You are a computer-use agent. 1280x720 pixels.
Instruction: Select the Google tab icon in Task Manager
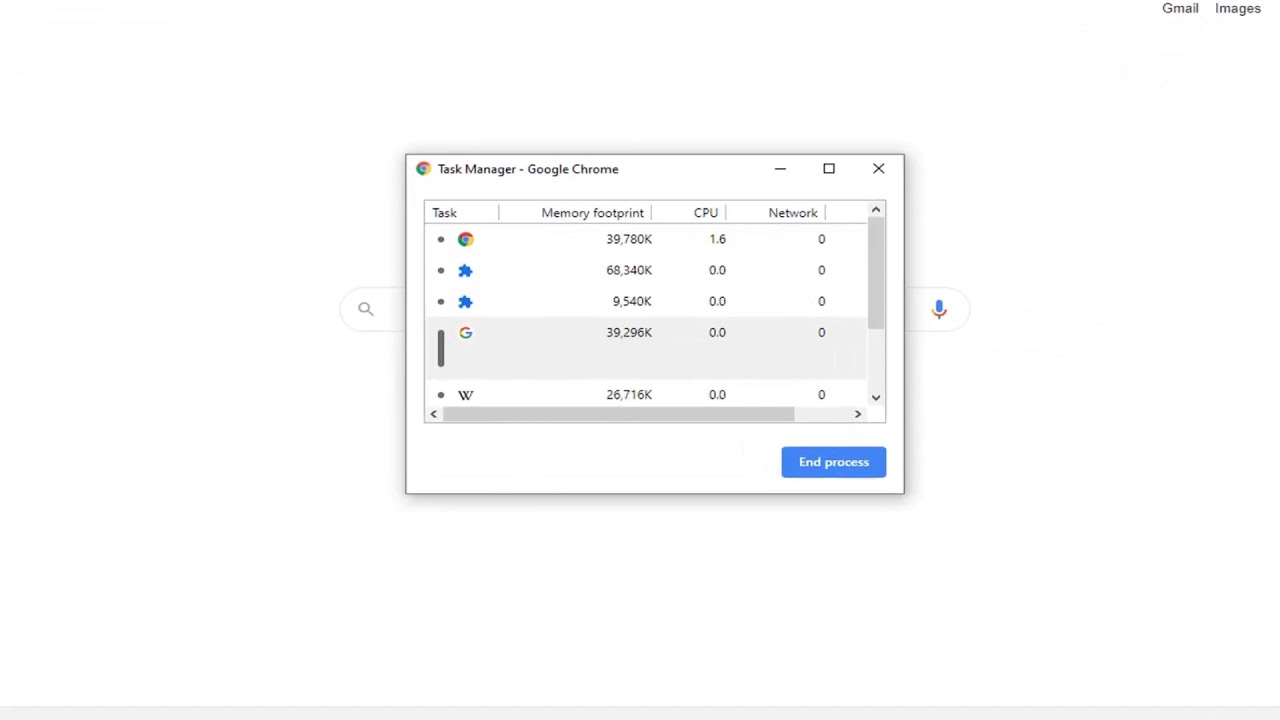point(465,332)
